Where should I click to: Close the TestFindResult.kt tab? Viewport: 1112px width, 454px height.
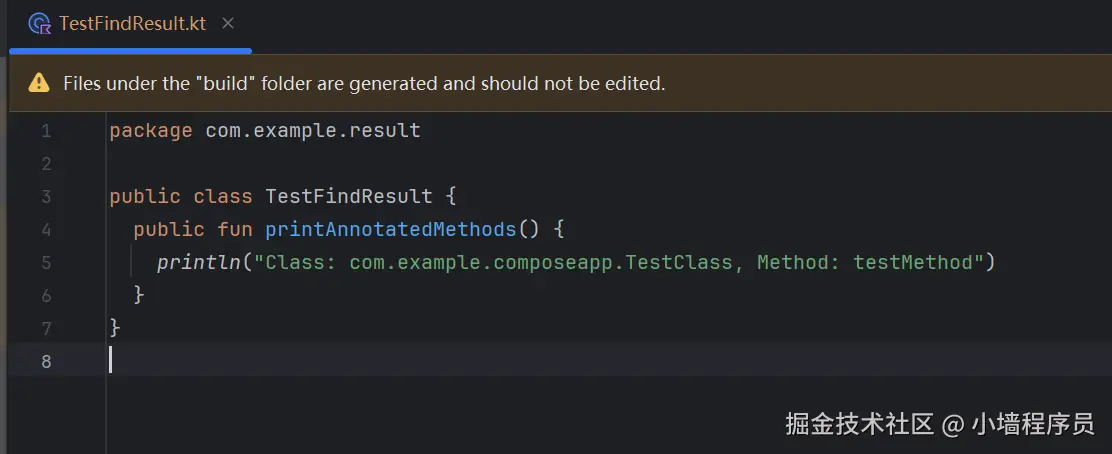point(228,24)
